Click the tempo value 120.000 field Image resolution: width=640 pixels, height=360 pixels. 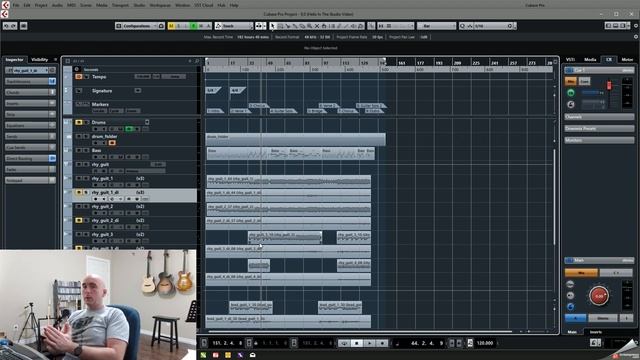(x=484, y=343)
